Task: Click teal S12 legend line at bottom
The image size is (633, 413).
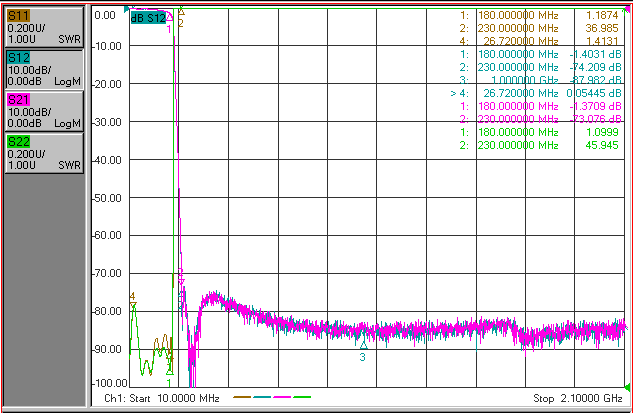Action: point(262,397)
